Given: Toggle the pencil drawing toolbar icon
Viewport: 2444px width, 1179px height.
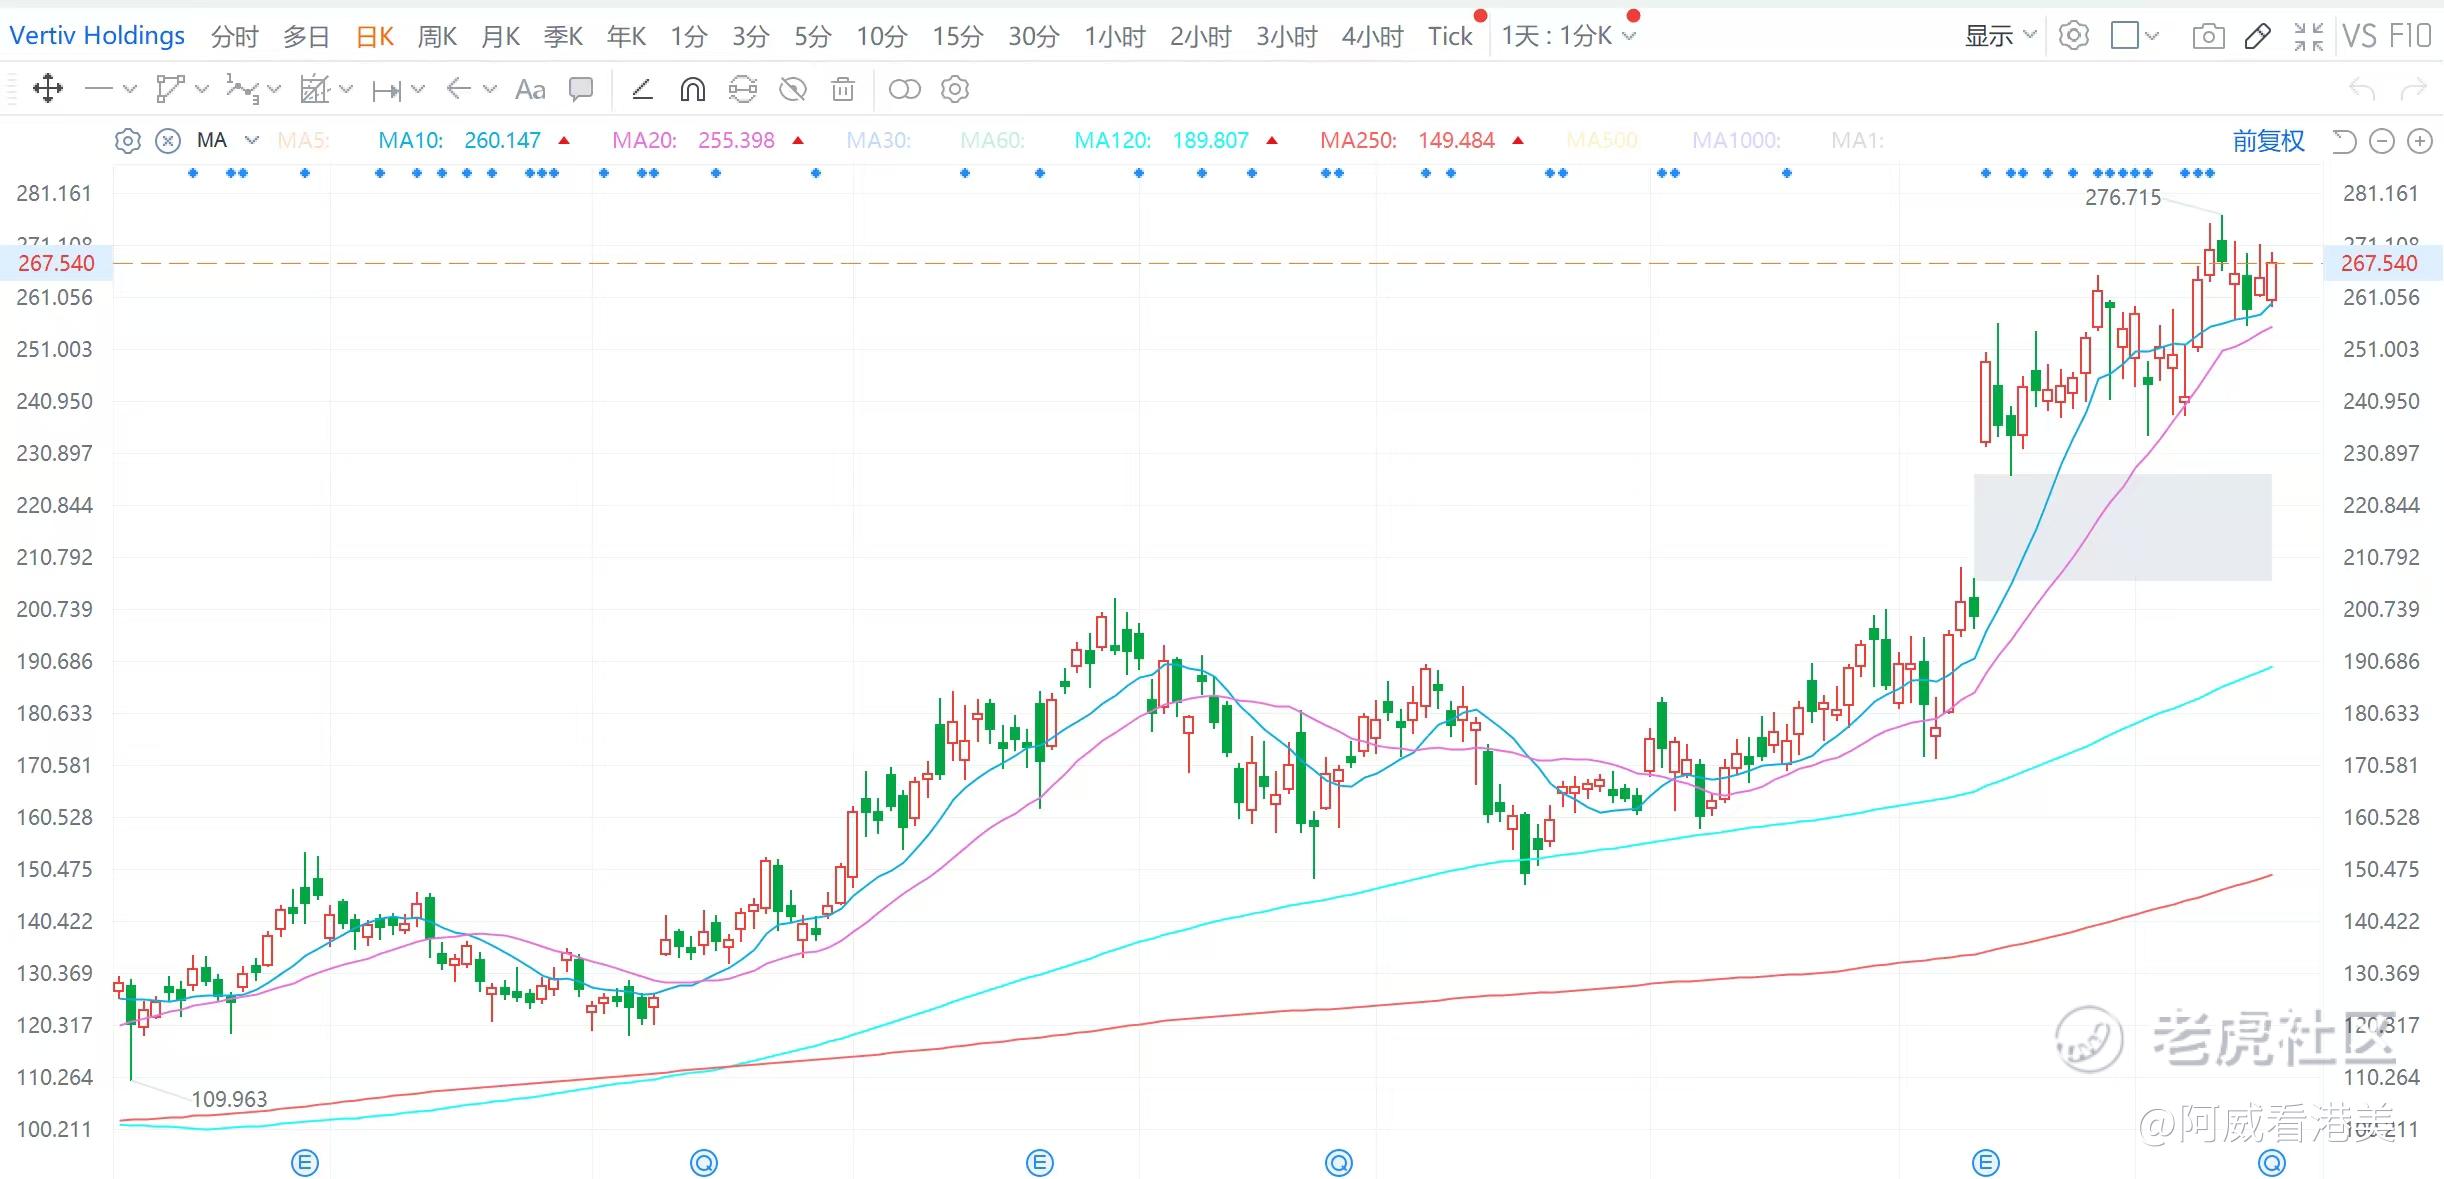Looking at the screenshot, I should [2257, 37].
